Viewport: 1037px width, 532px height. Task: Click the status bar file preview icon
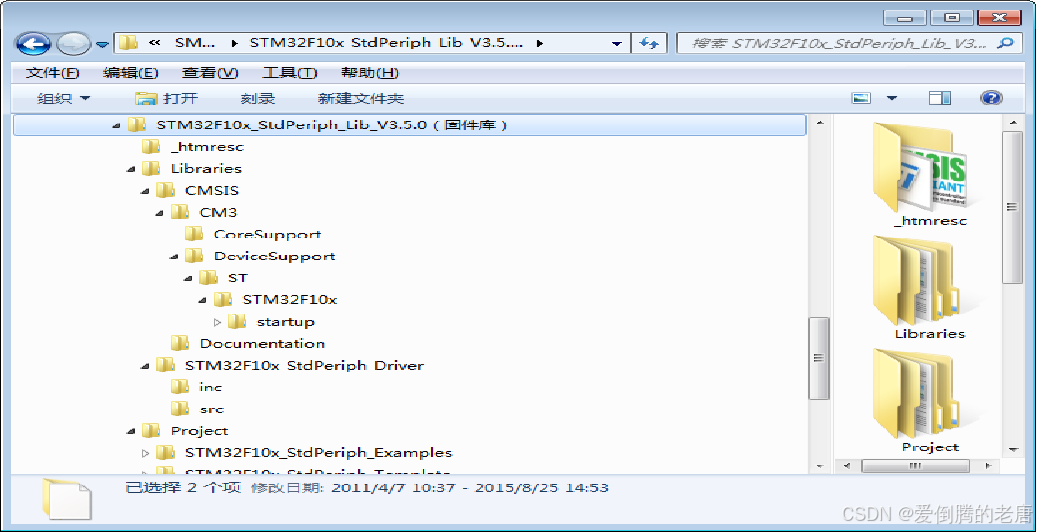[67, 498]
